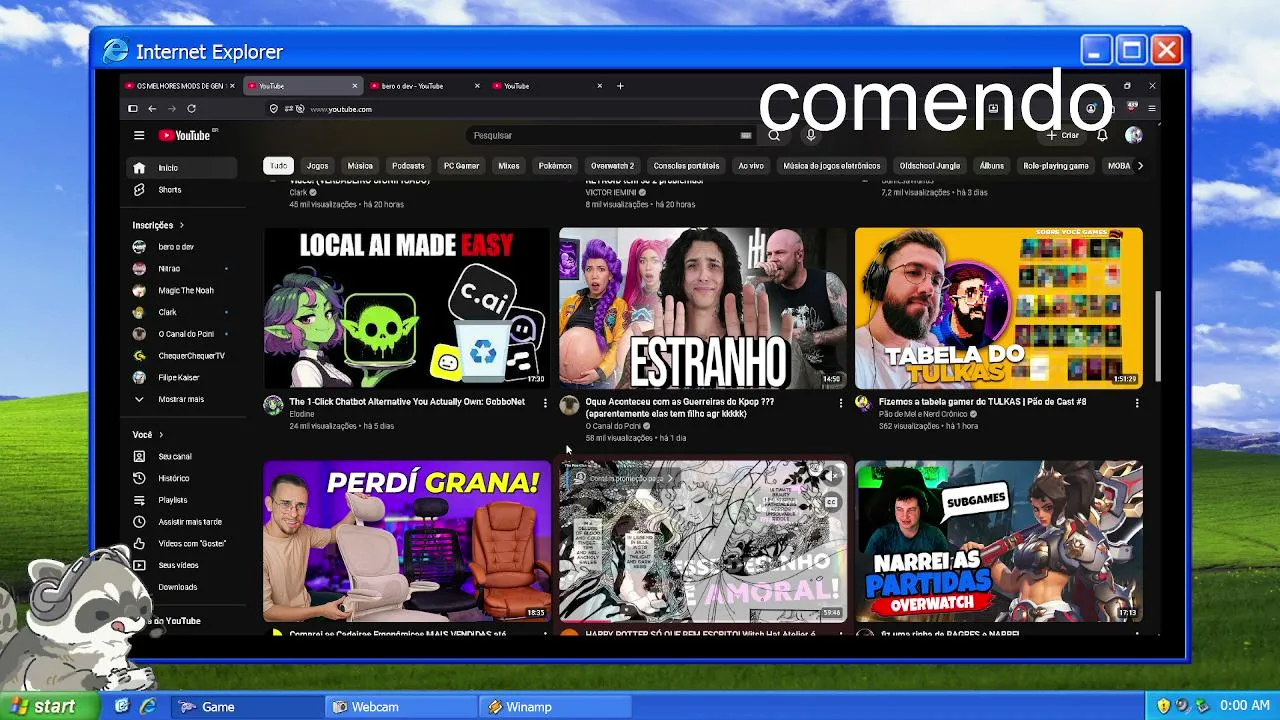The width and height of the screenshot is (1280, 720).
Task: Open the browser hamburger menu
Action: click(1152, 109)
